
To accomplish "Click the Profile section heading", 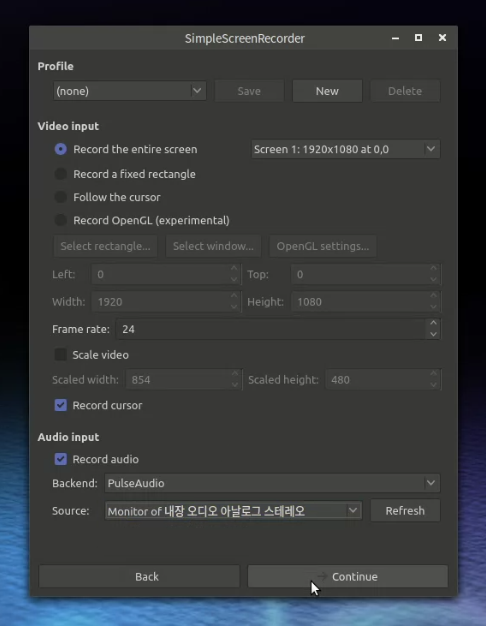I will point(56,66).
